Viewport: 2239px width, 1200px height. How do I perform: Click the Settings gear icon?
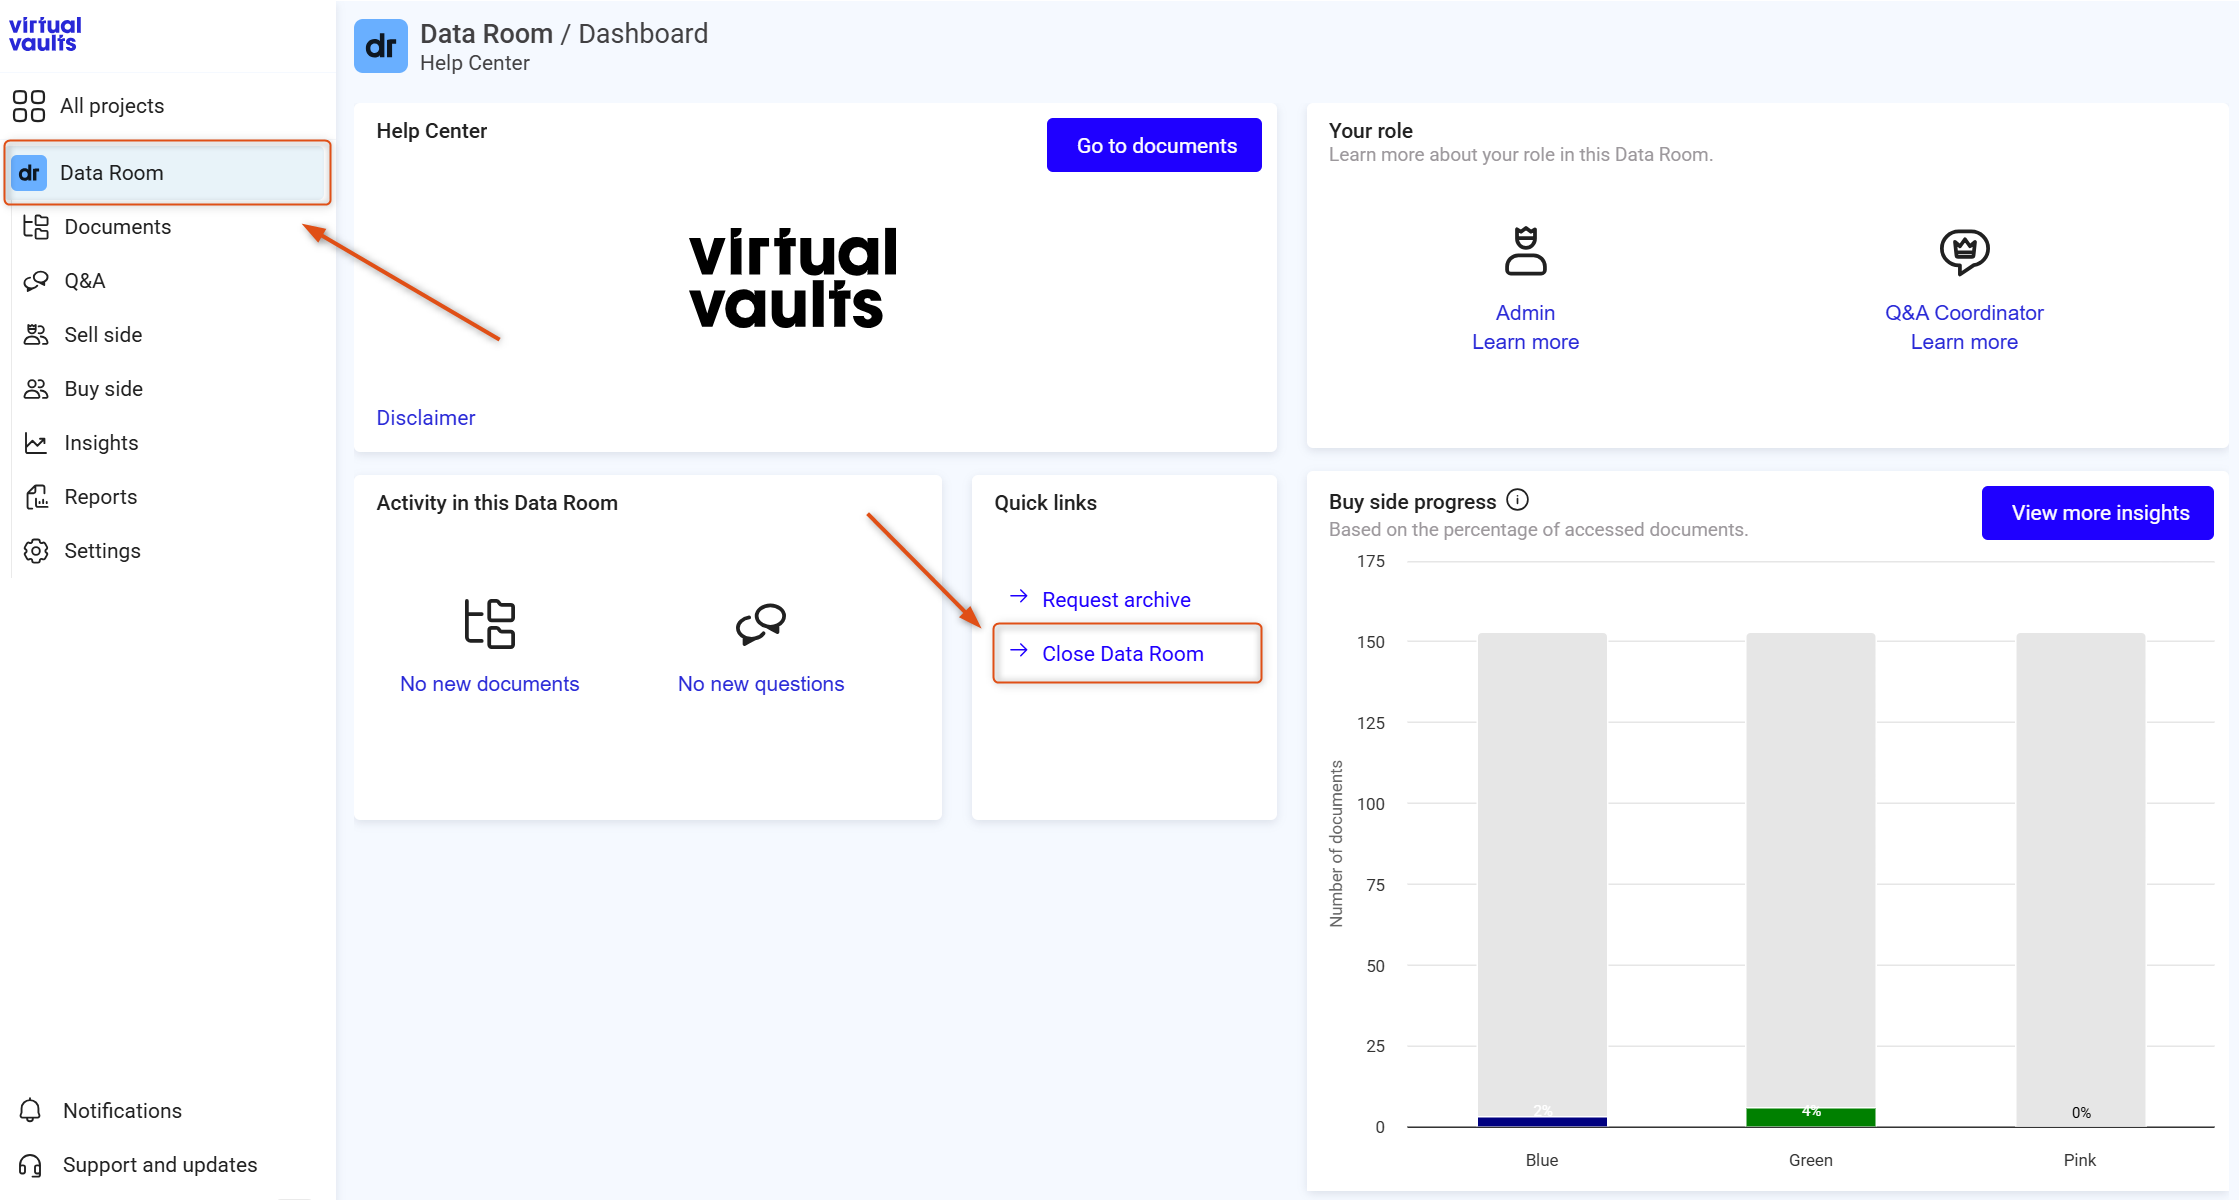click(x=36, y=551)
